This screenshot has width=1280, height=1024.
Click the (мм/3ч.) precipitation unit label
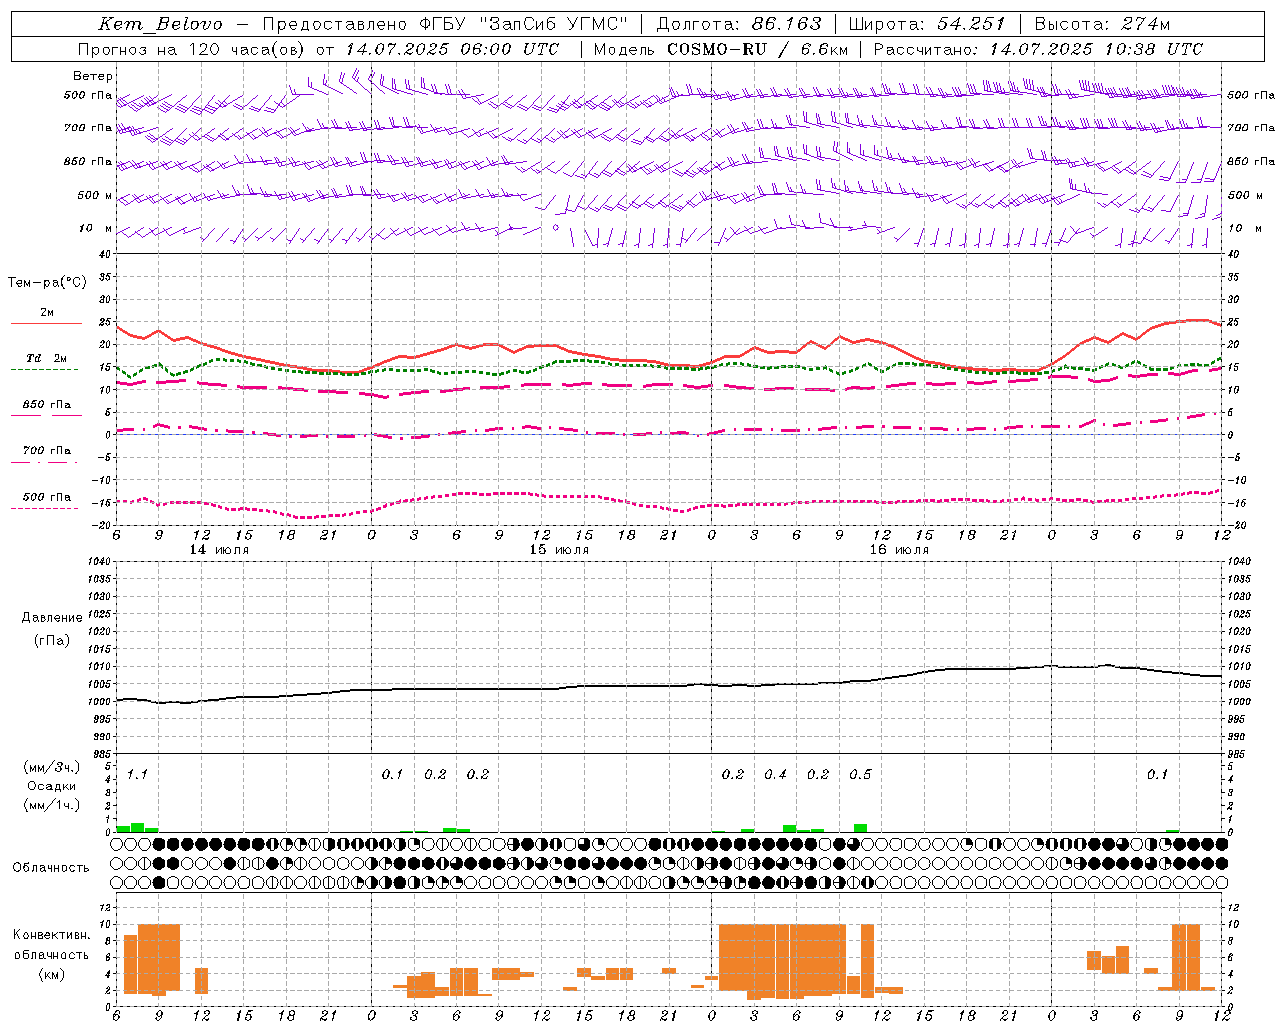(x=52, y=768)
